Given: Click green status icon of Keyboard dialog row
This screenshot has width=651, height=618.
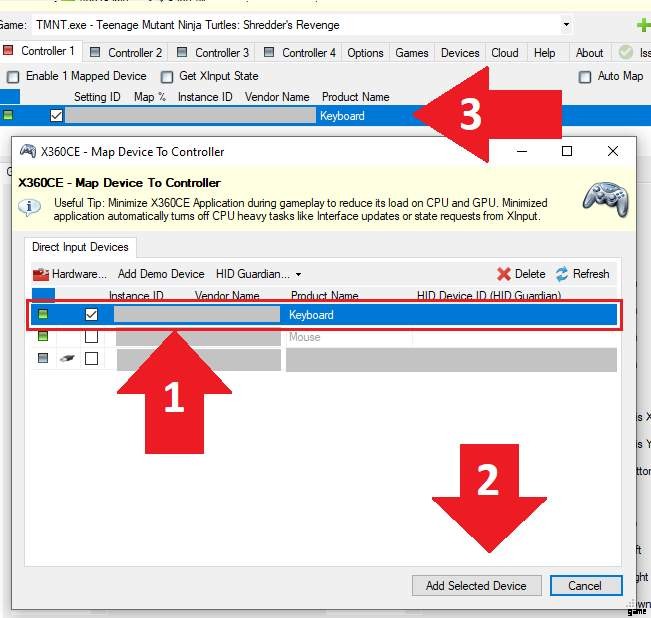Looking at the screenshot, I should coord(43,314).
